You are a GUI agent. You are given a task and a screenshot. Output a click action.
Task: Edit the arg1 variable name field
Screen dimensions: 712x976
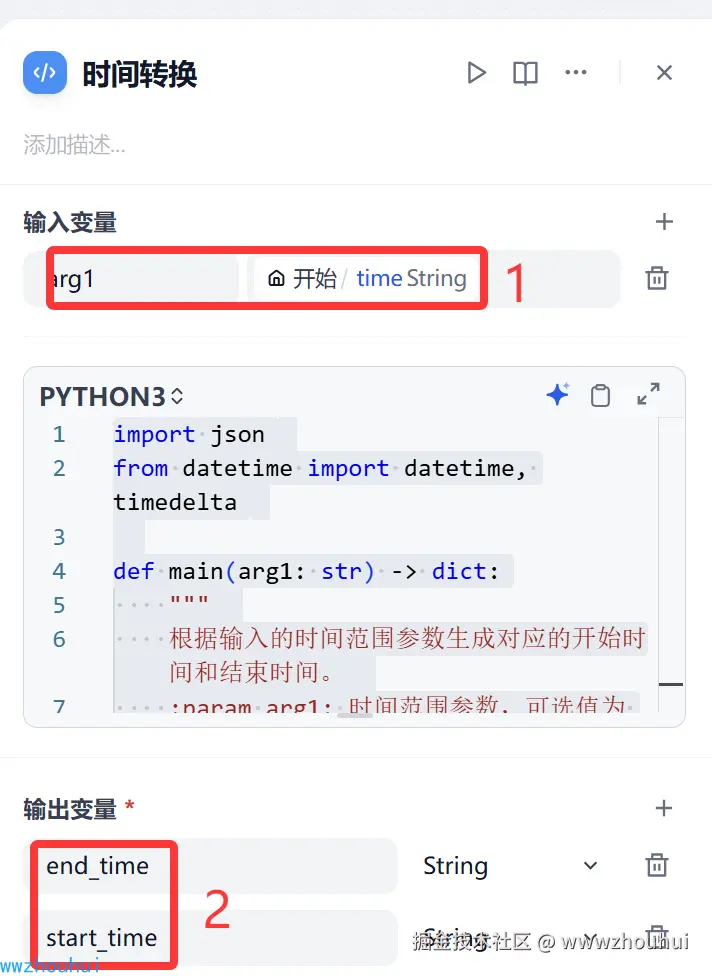[x=131, y=279]
